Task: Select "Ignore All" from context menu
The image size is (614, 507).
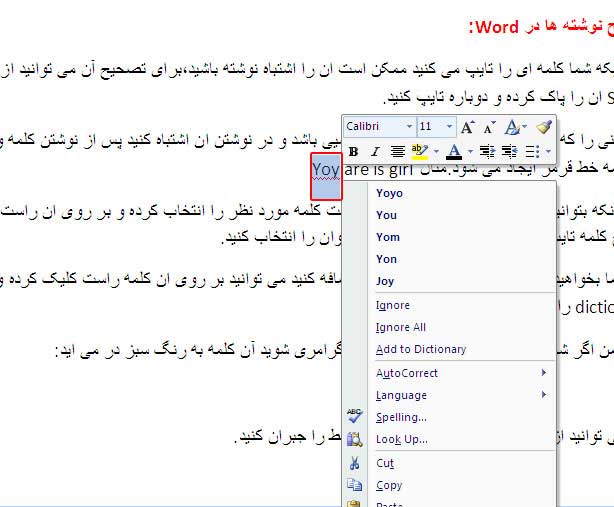Action: [x=401, y=327]
